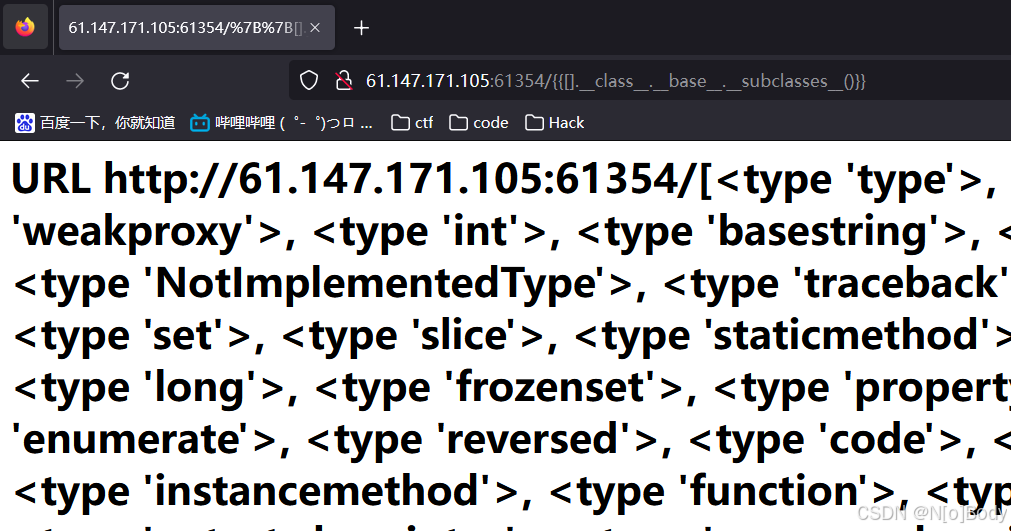Screen dimensions: 1011x531
Task: Open the Hack bookmarks folder
Action: coord(555,122)
